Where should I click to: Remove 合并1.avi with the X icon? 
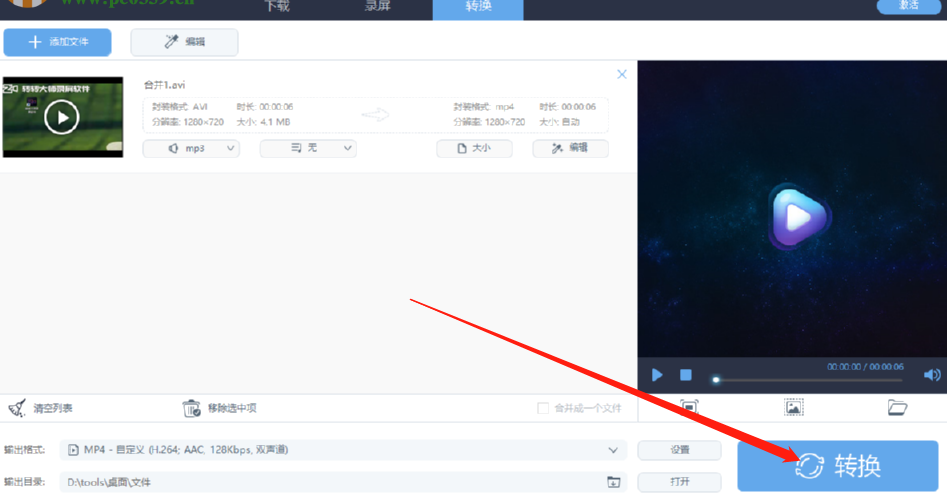click(622, 74)
